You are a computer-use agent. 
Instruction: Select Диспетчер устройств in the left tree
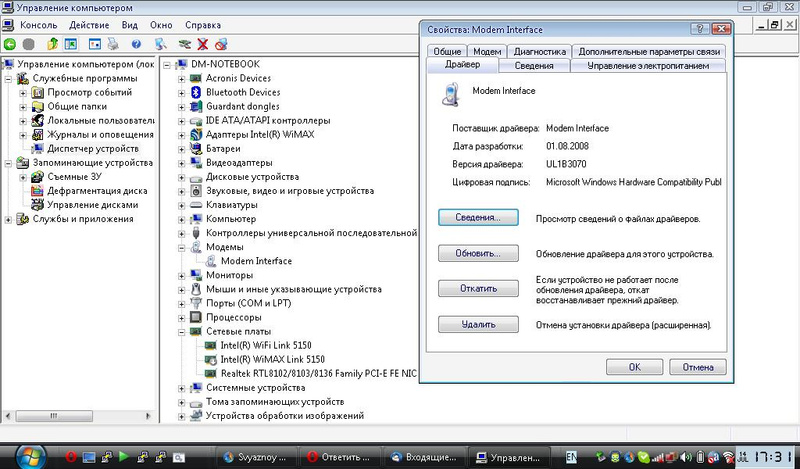[x=92, y=149]
